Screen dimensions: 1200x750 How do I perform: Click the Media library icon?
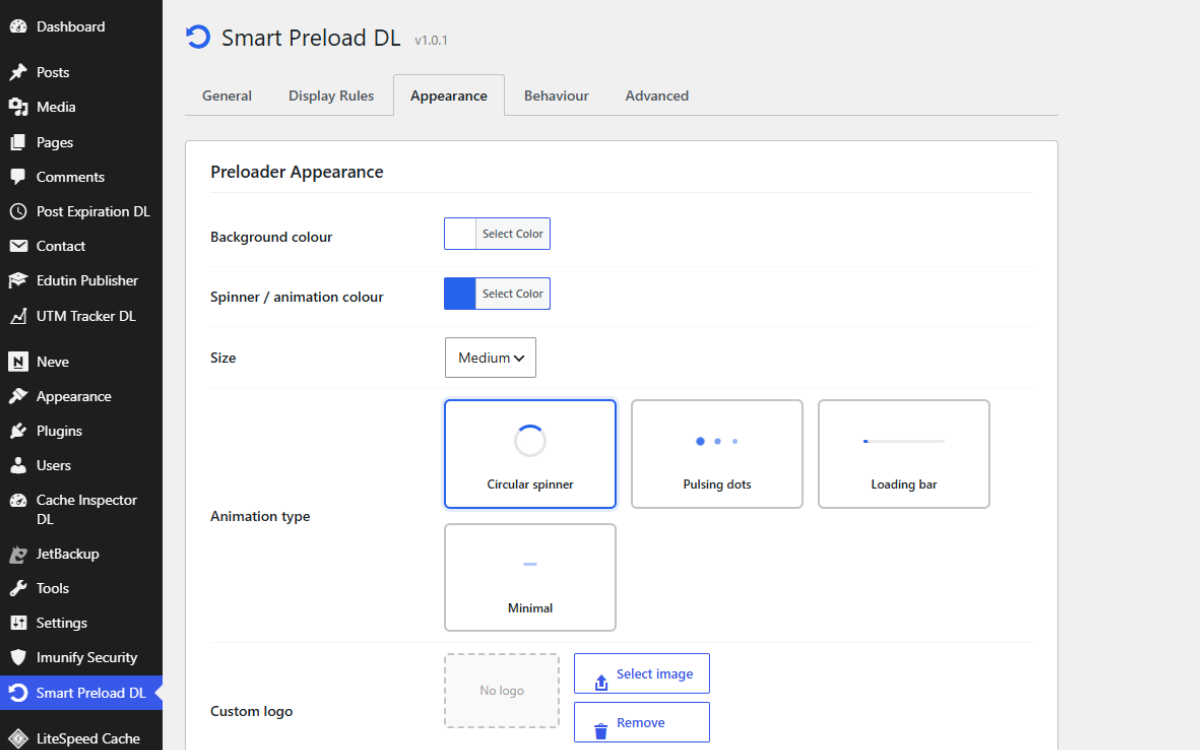click(18, 107)
